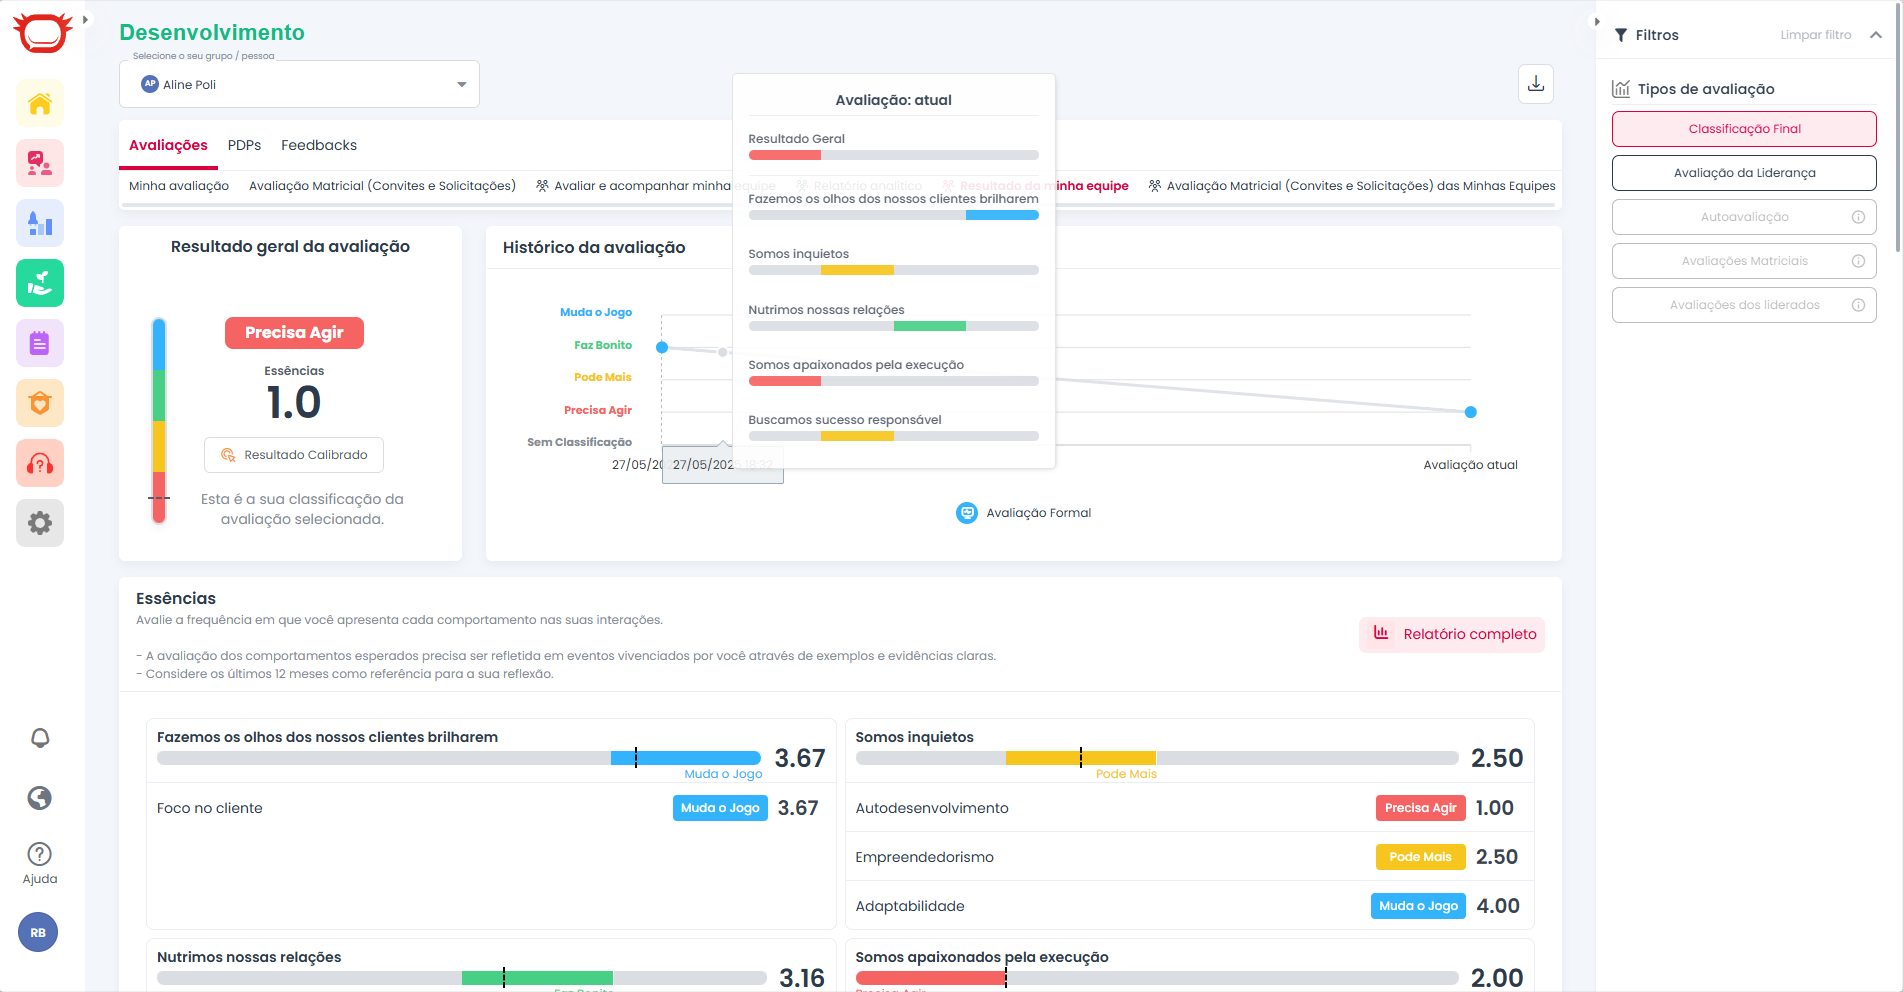Collapse the Filtros panel chevron
This screenshot has width=1903, height=992.
click(x=1876, y=35)
